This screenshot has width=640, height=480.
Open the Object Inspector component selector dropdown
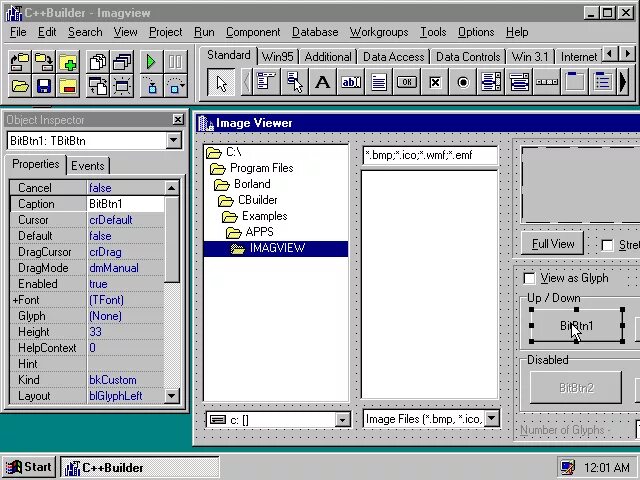(x=173, y=141)
